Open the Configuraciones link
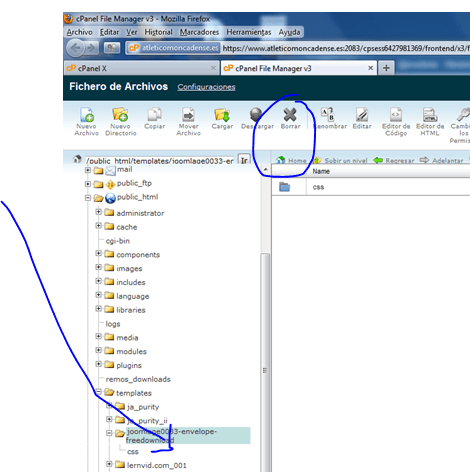Viewport: 470px width, 472px height. [206, 87]
